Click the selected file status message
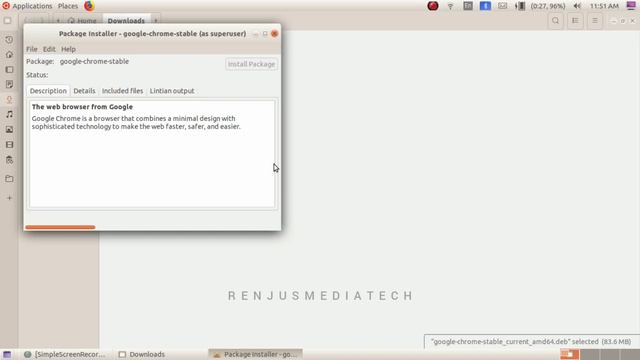 tap(531, 342)
